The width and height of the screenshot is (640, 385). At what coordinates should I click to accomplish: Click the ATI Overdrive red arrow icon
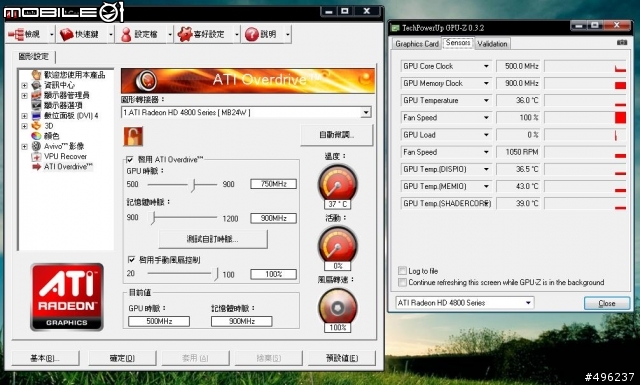click(x=37, y=167)
